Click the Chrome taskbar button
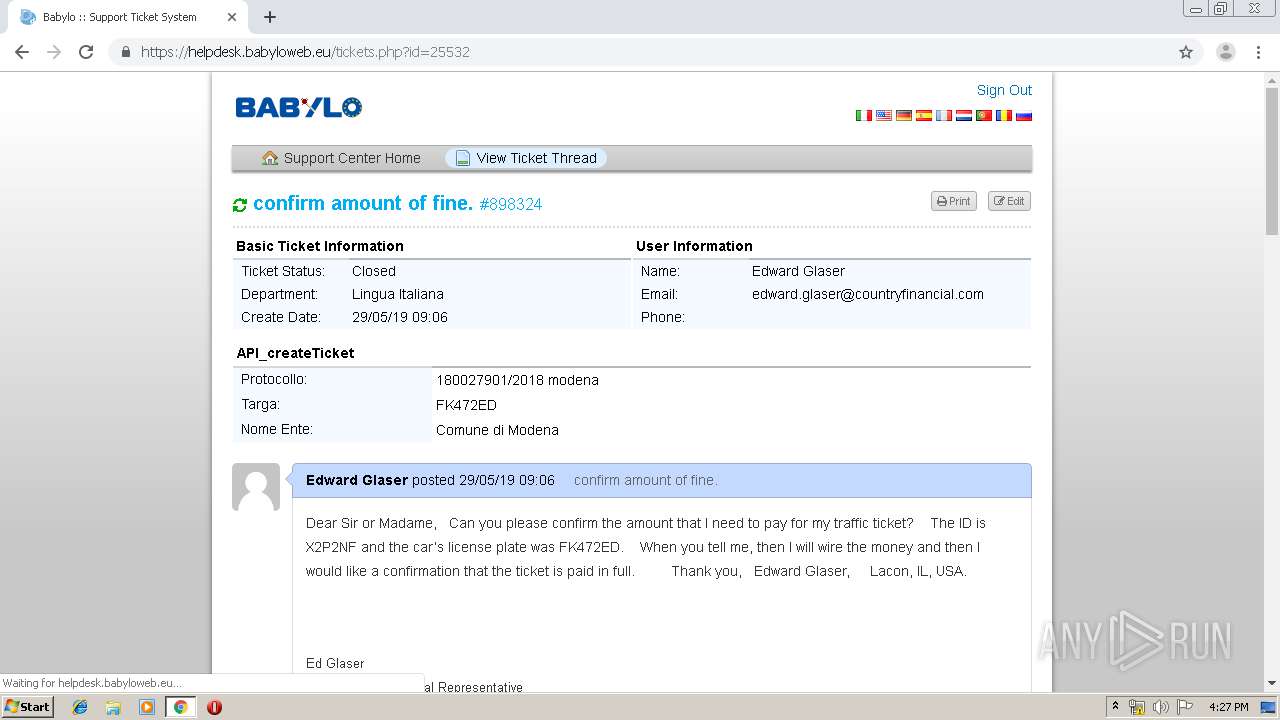The width and height of the screenshot is (1280, 720). click(180, 707)
